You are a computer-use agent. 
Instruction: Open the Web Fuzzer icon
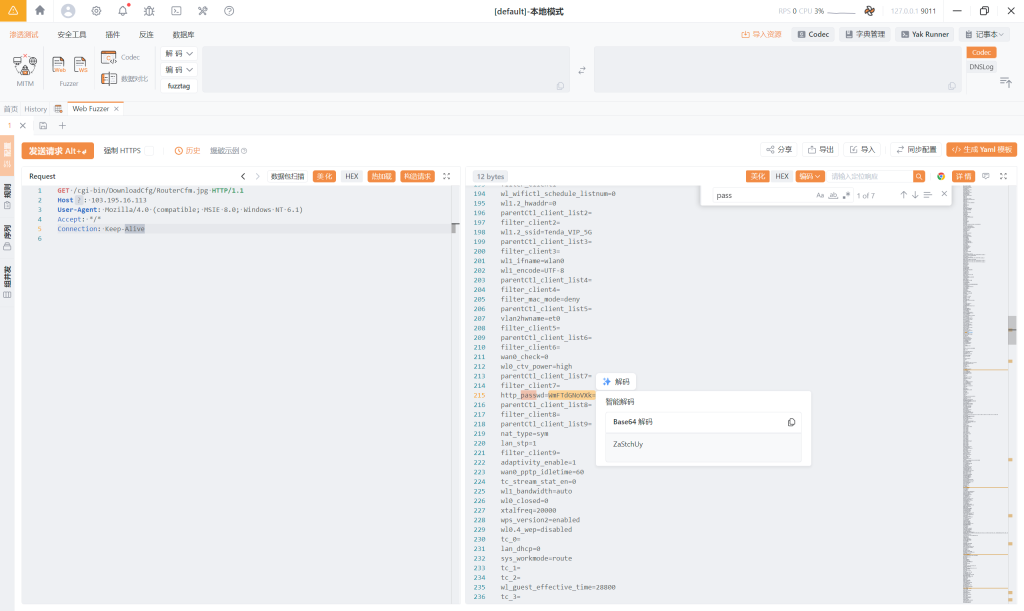60,65
